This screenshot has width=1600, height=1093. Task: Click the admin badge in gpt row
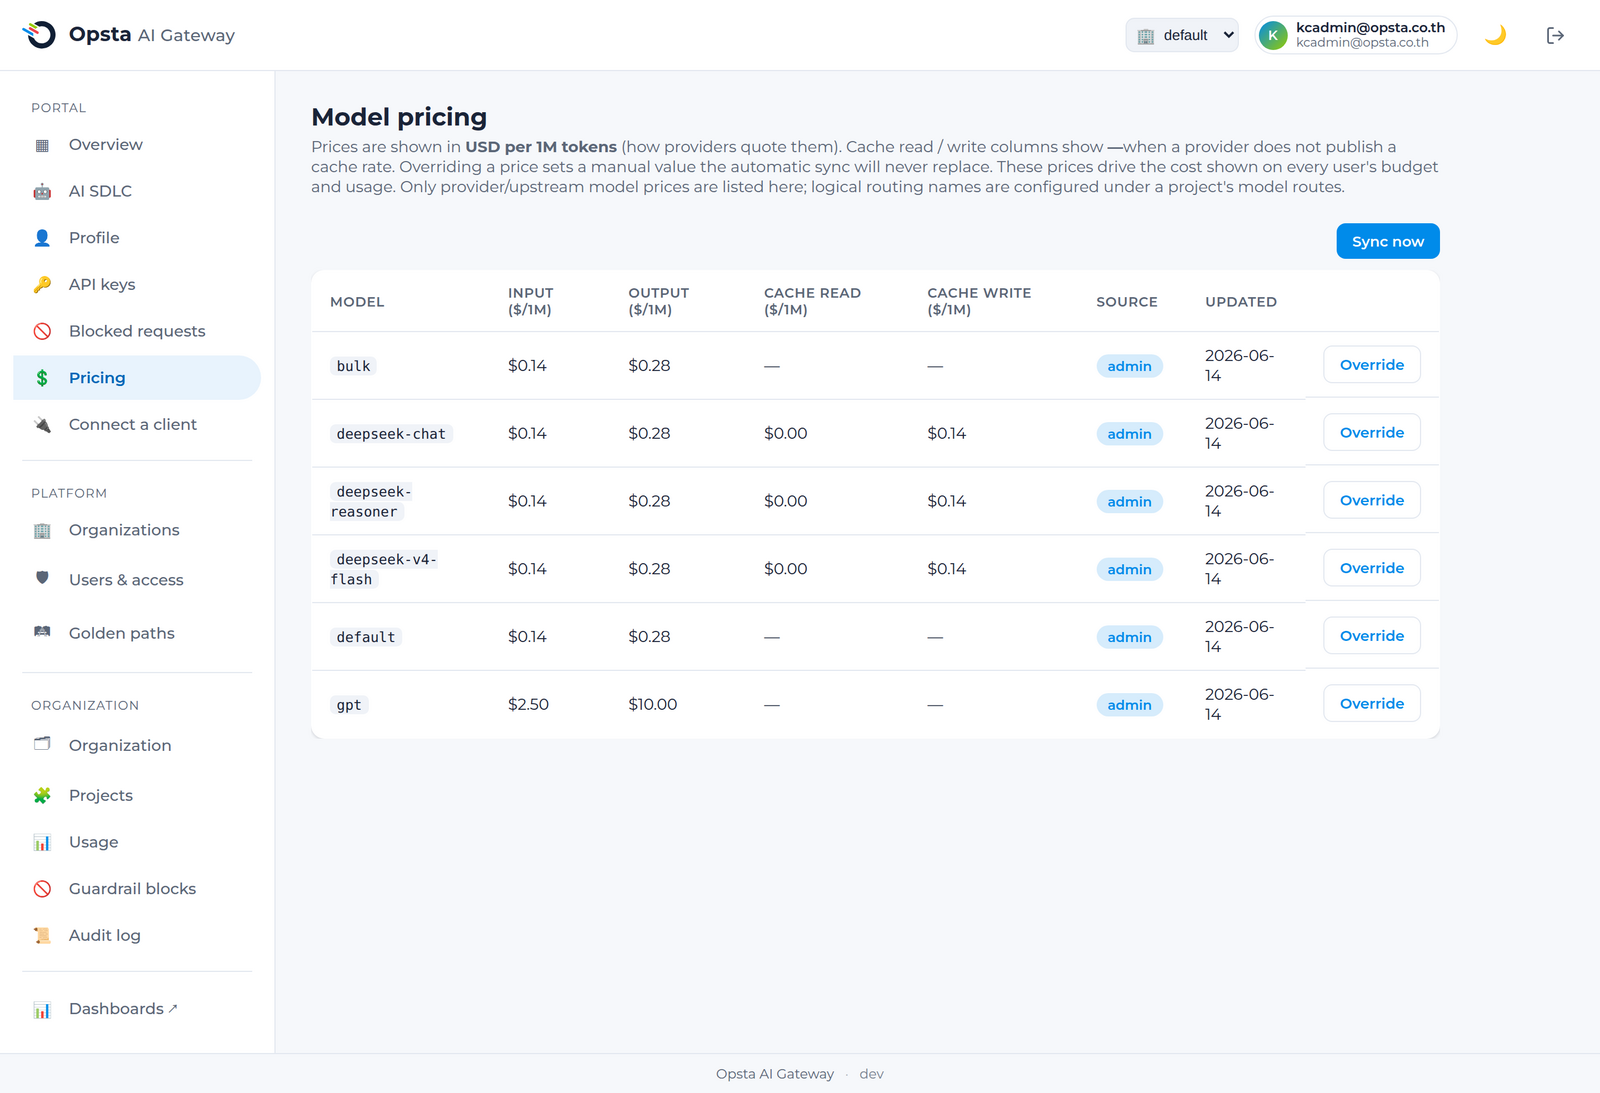(x=1129, y=705)
